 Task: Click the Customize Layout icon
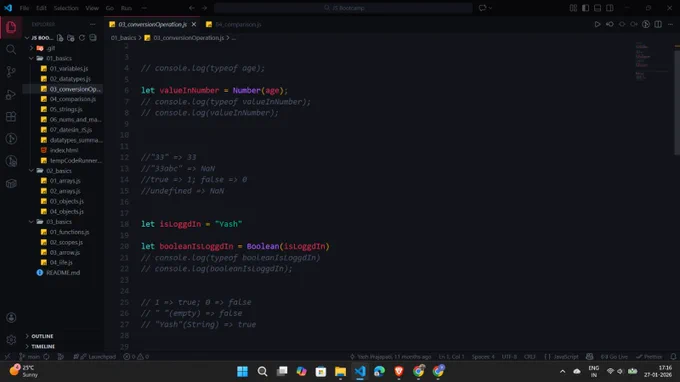pos(573,8)
